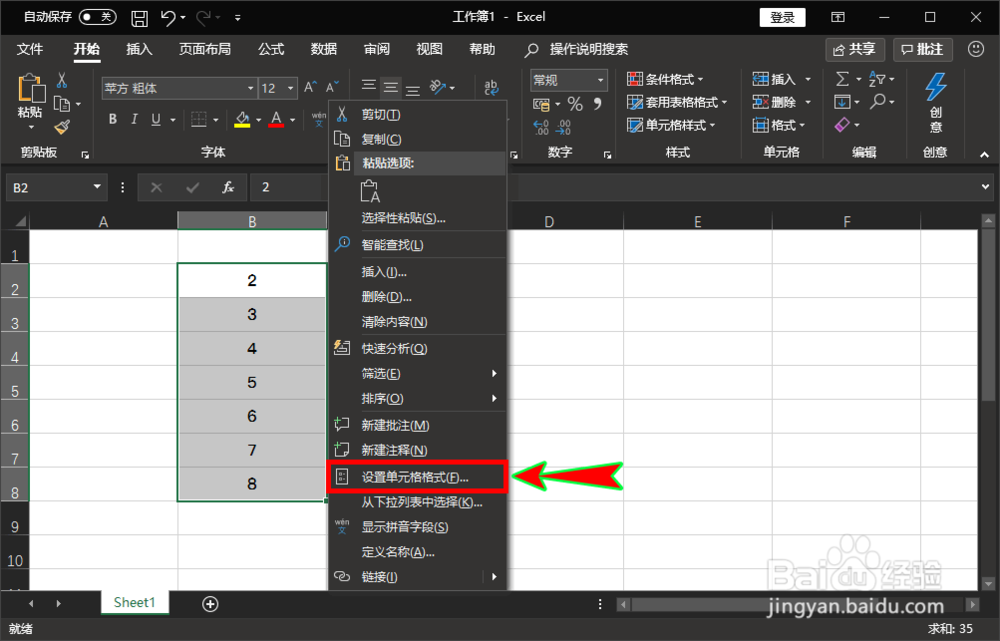The width and height of the screenshot is (1000, 641).
Task: Toggle Italic formatting
Action: pos(134,119)
